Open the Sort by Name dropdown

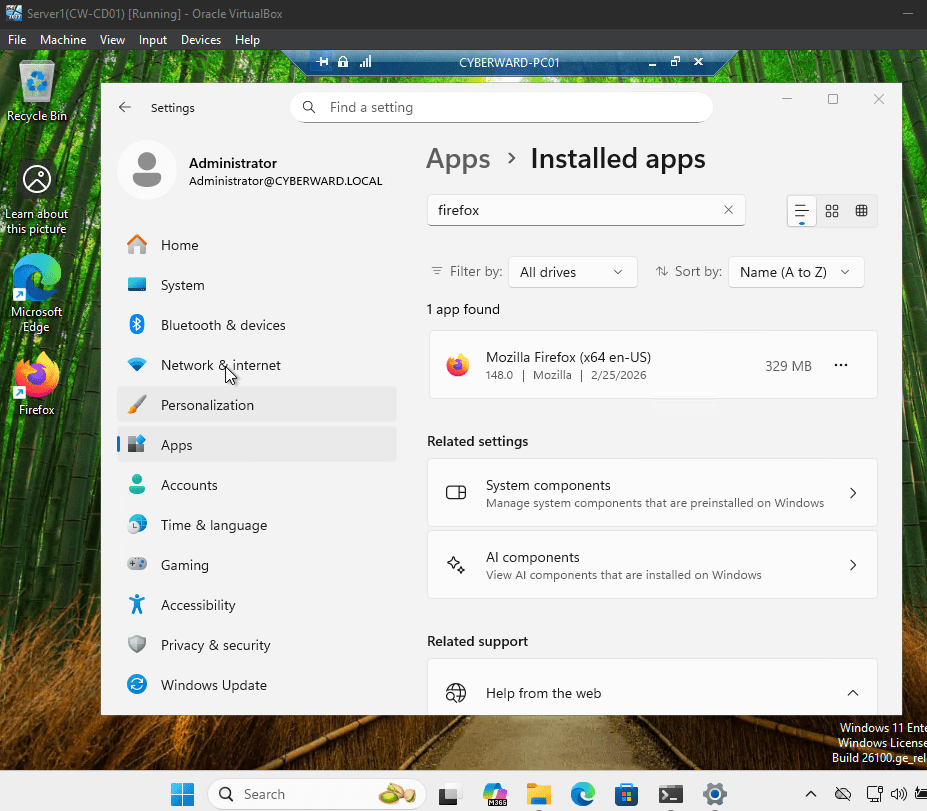pos(796,272)
